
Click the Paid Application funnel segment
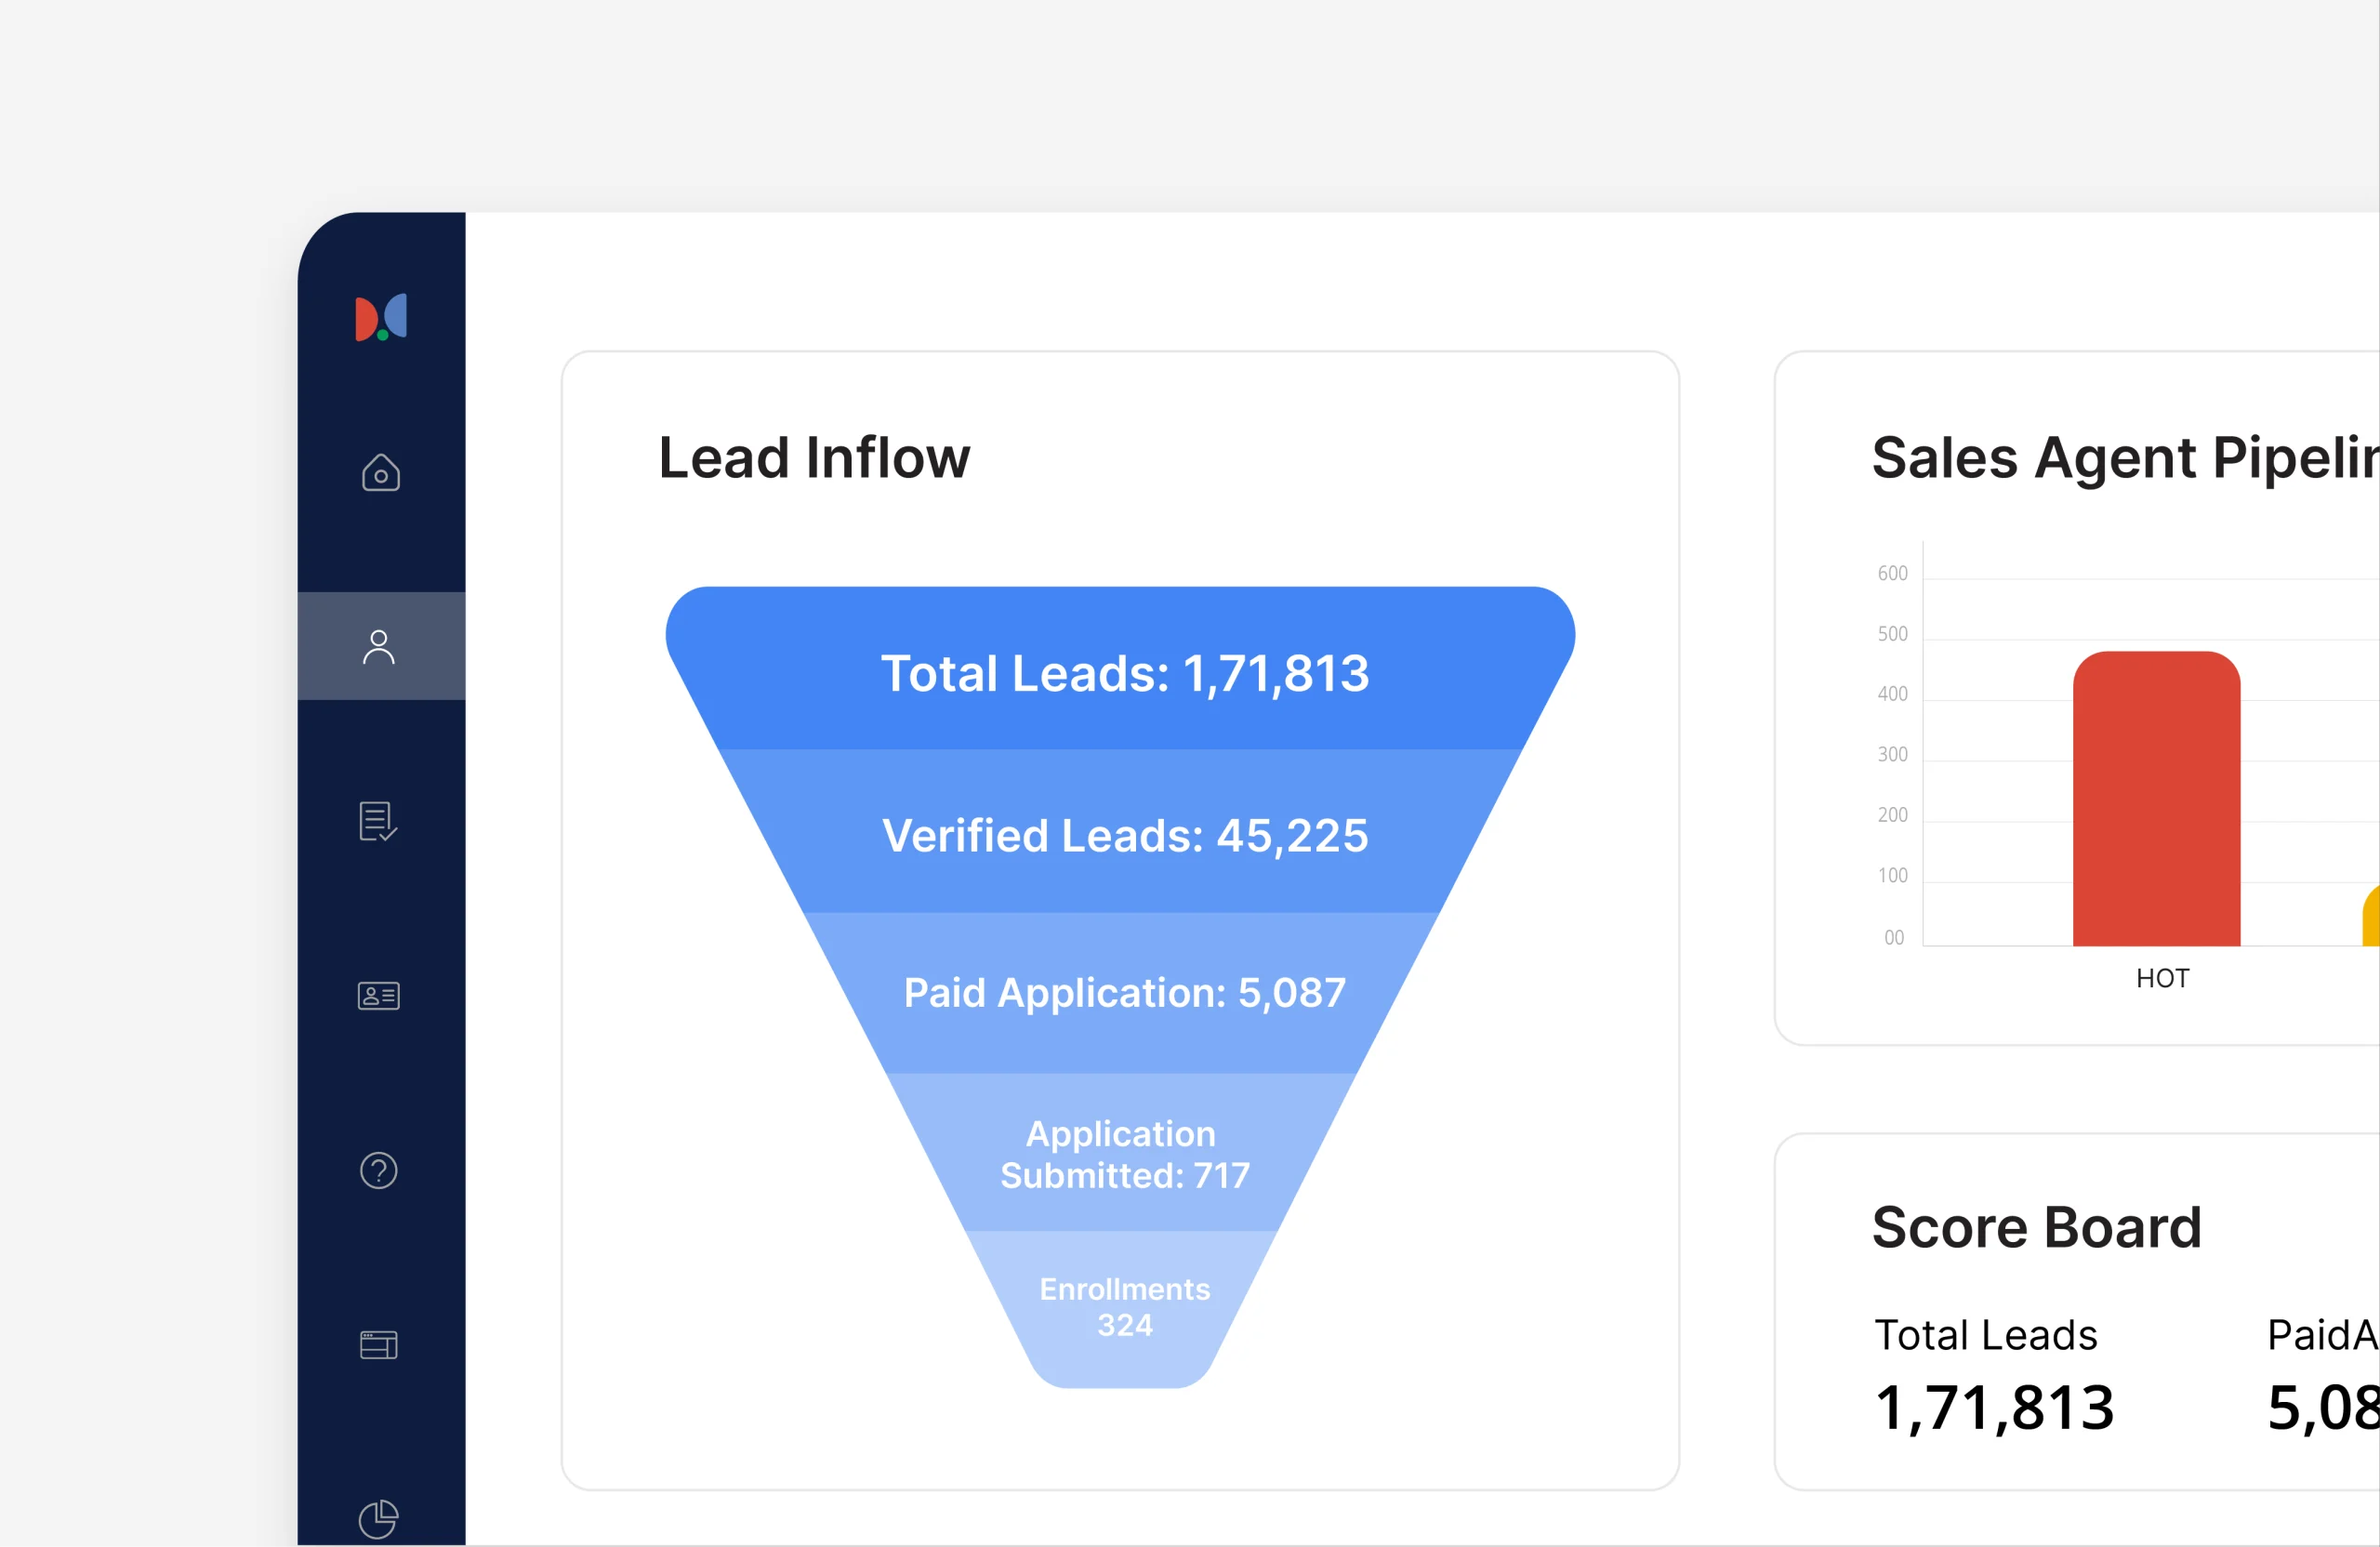[1124, 993]
